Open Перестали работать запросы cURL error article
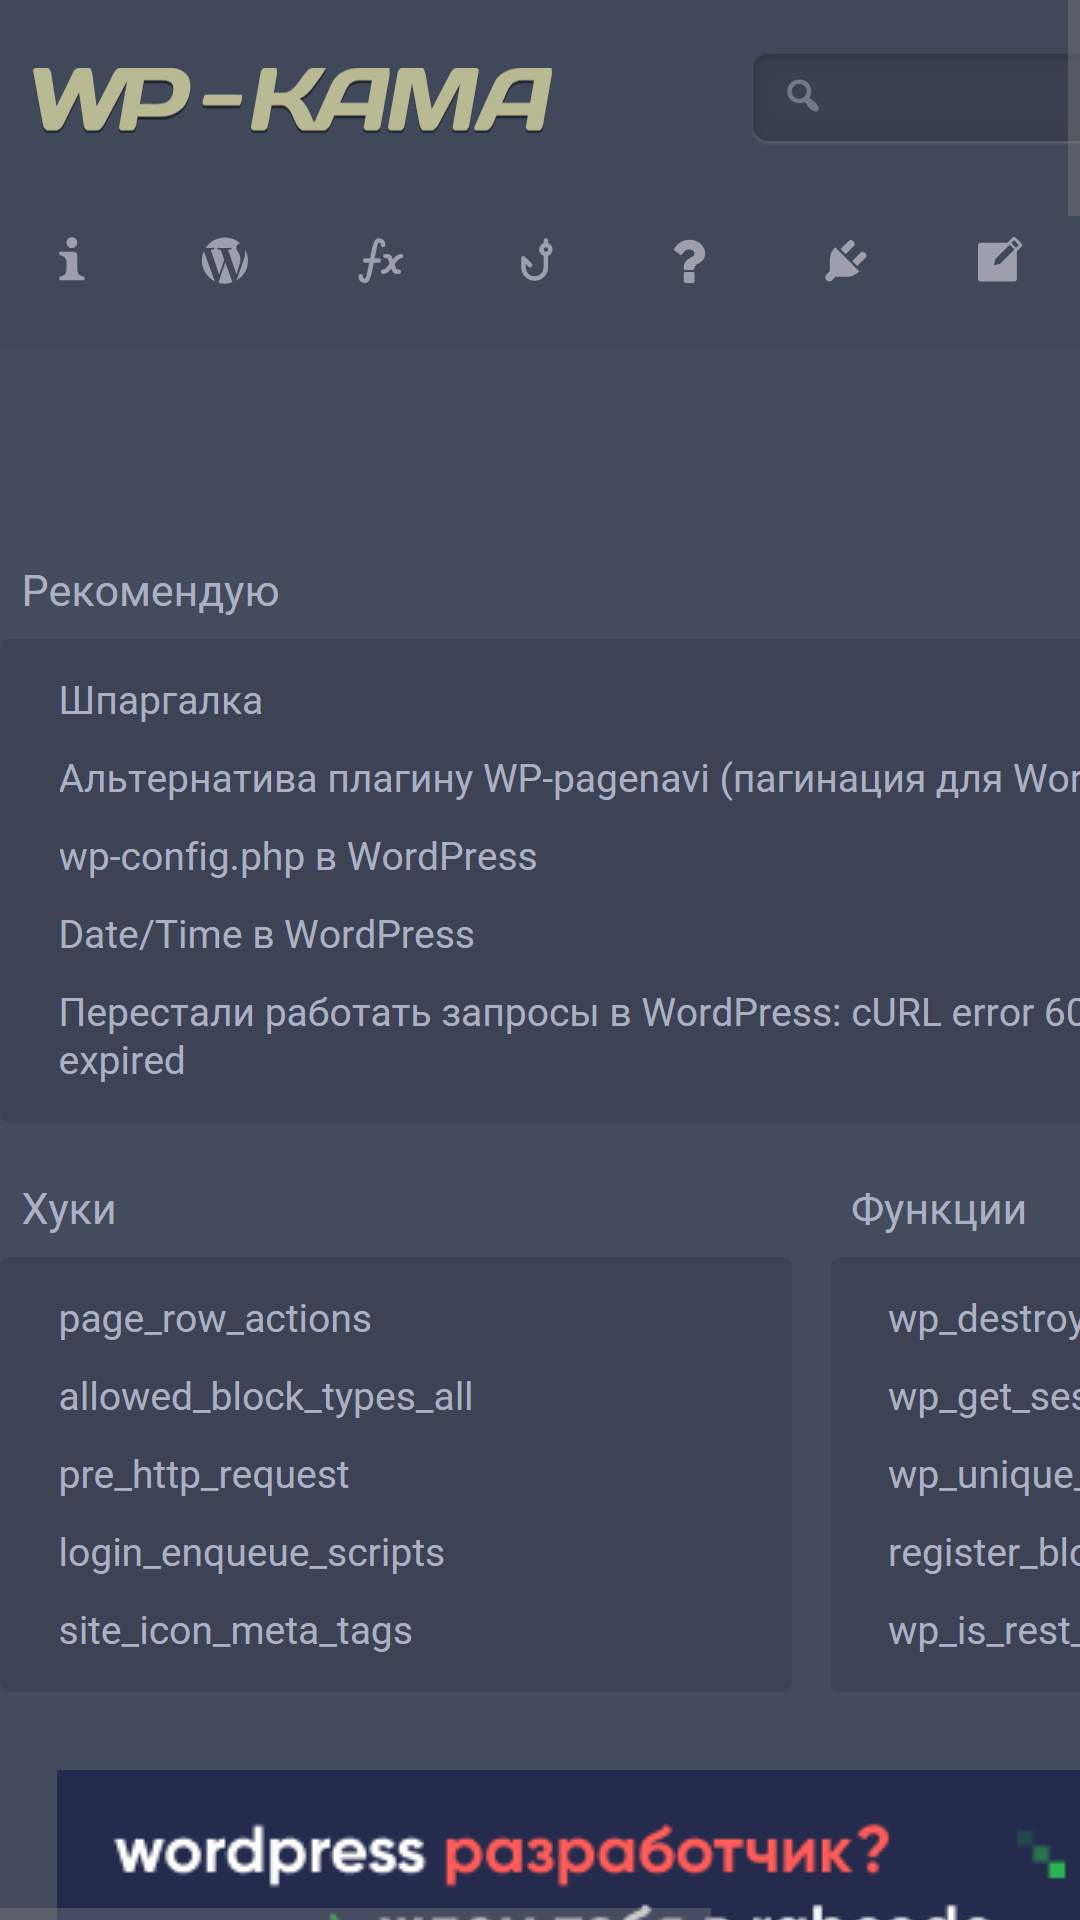Screen dimensions: 1080x1920 coord(569,1037)
